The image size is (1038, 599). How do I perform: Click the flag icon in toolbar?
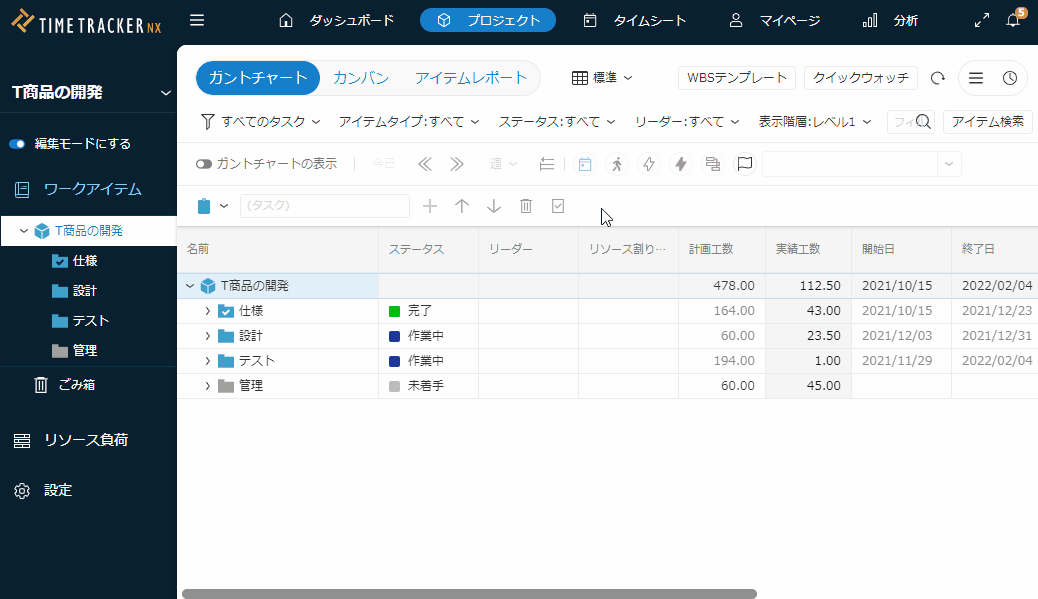click(x=744, y=164)
